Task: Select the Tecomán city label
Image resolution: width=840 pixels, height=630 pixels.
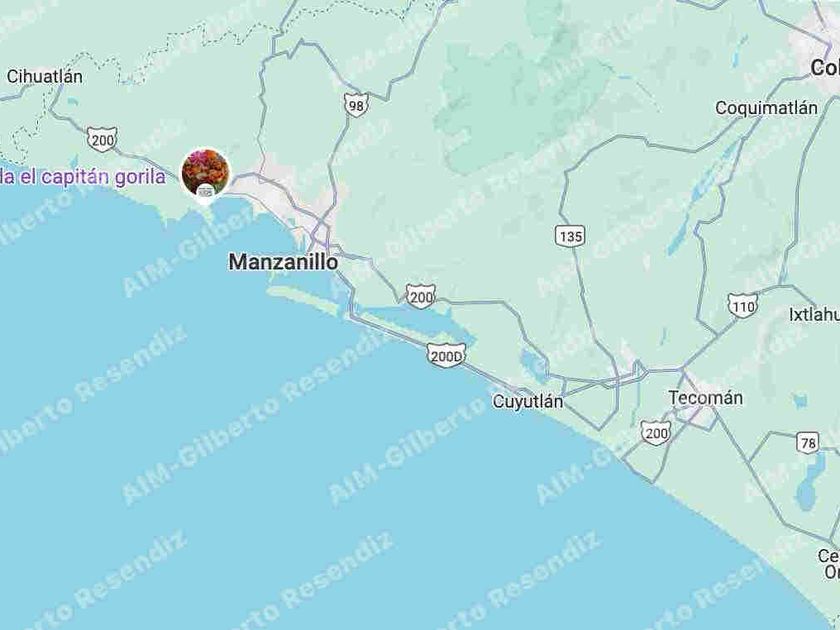Action: point(706,398)
